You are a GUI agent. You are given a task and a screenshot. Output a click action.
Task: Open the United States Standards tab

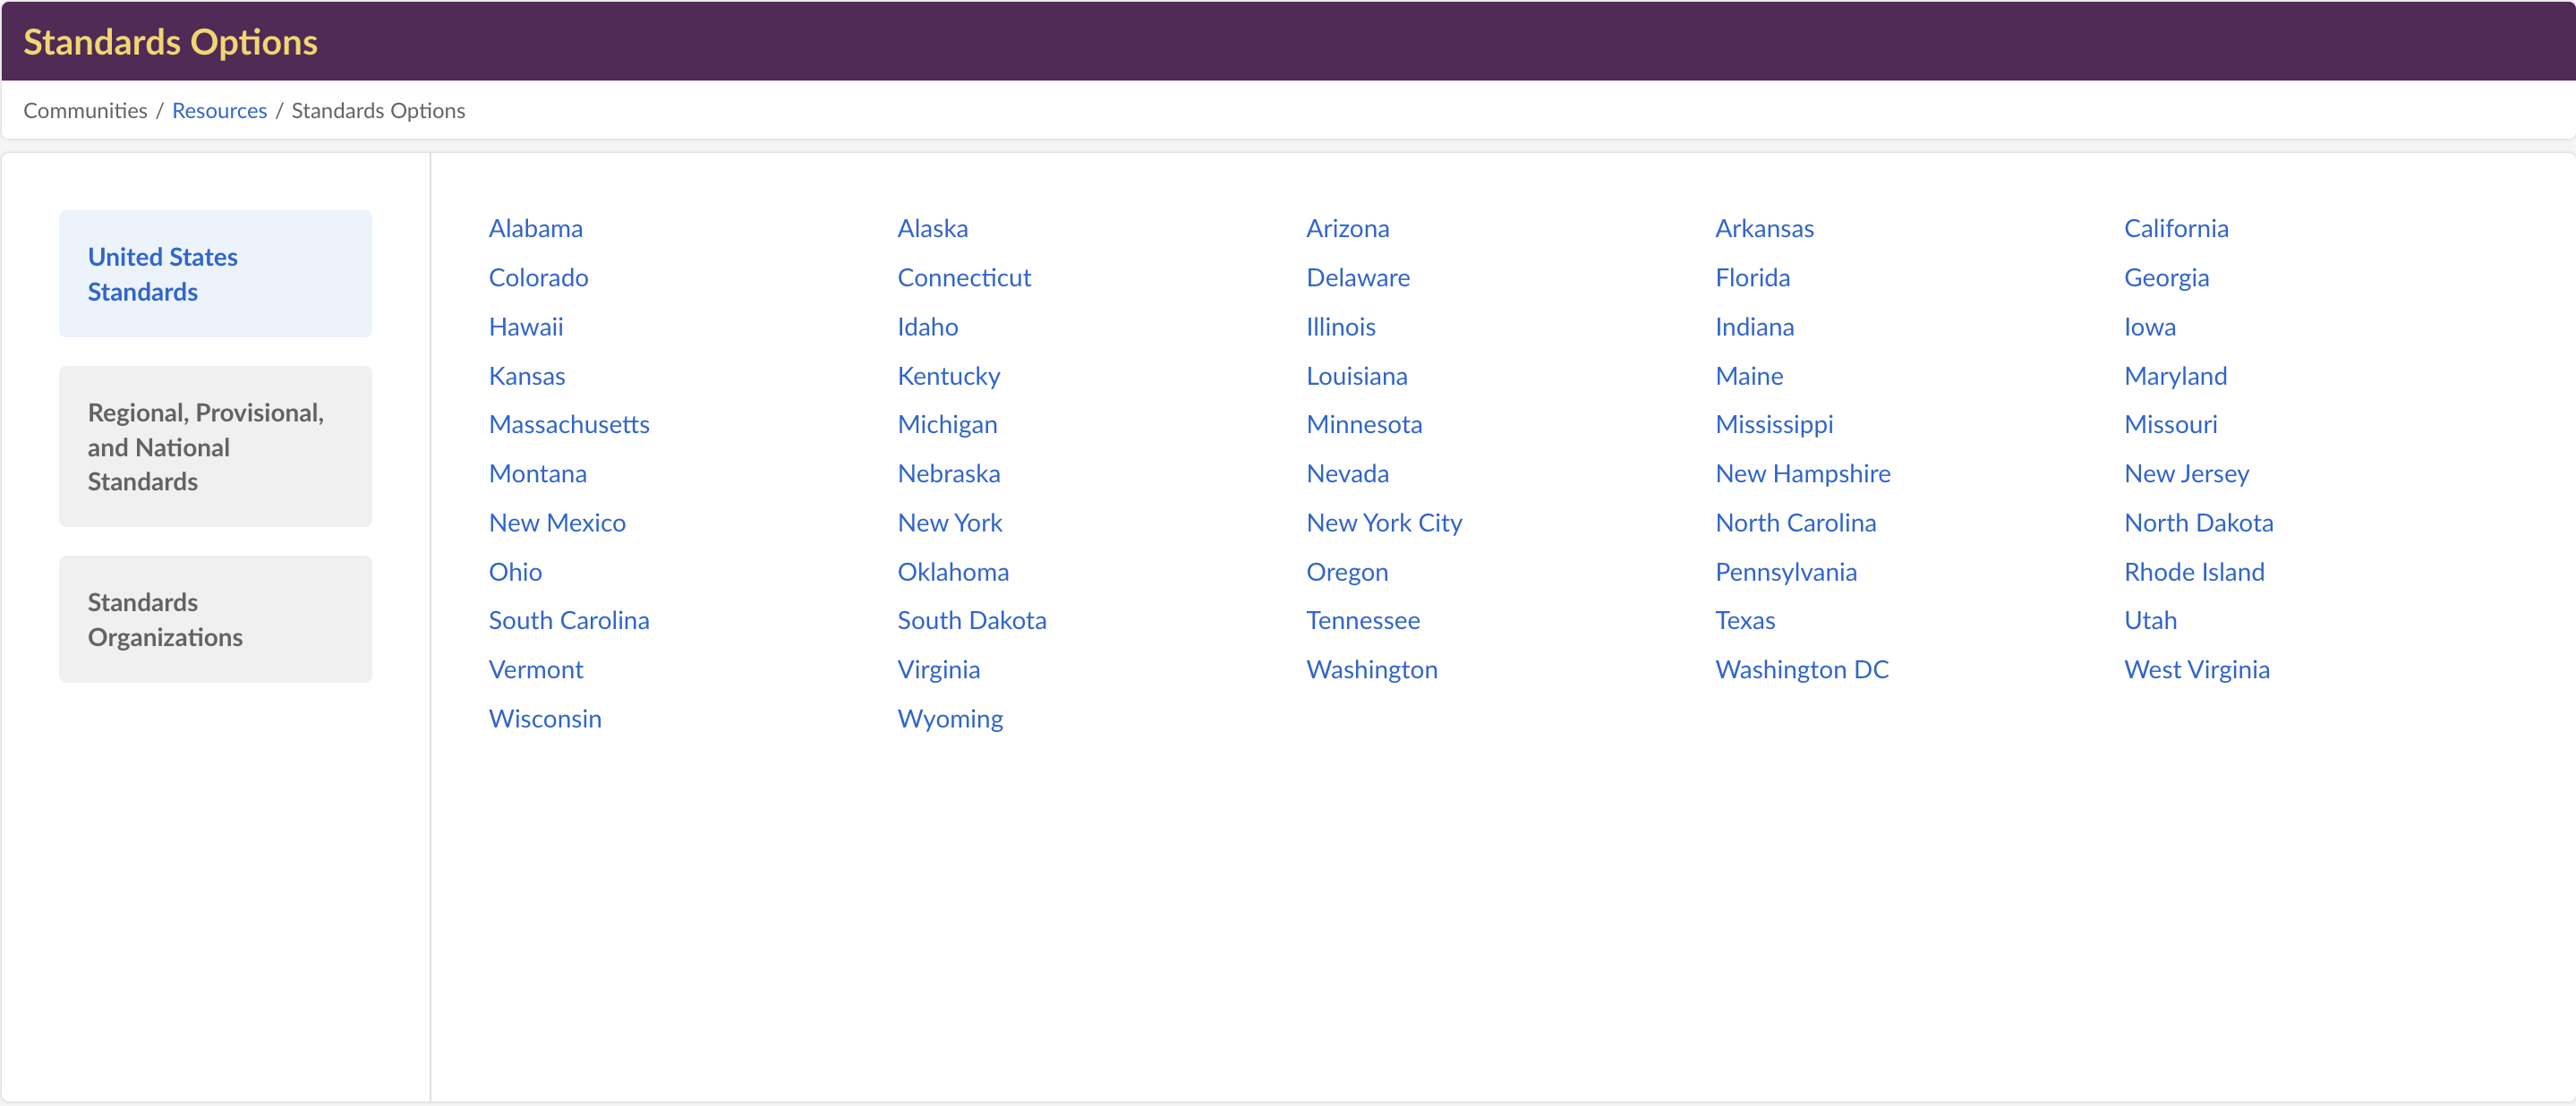click(x=215, y=274)
